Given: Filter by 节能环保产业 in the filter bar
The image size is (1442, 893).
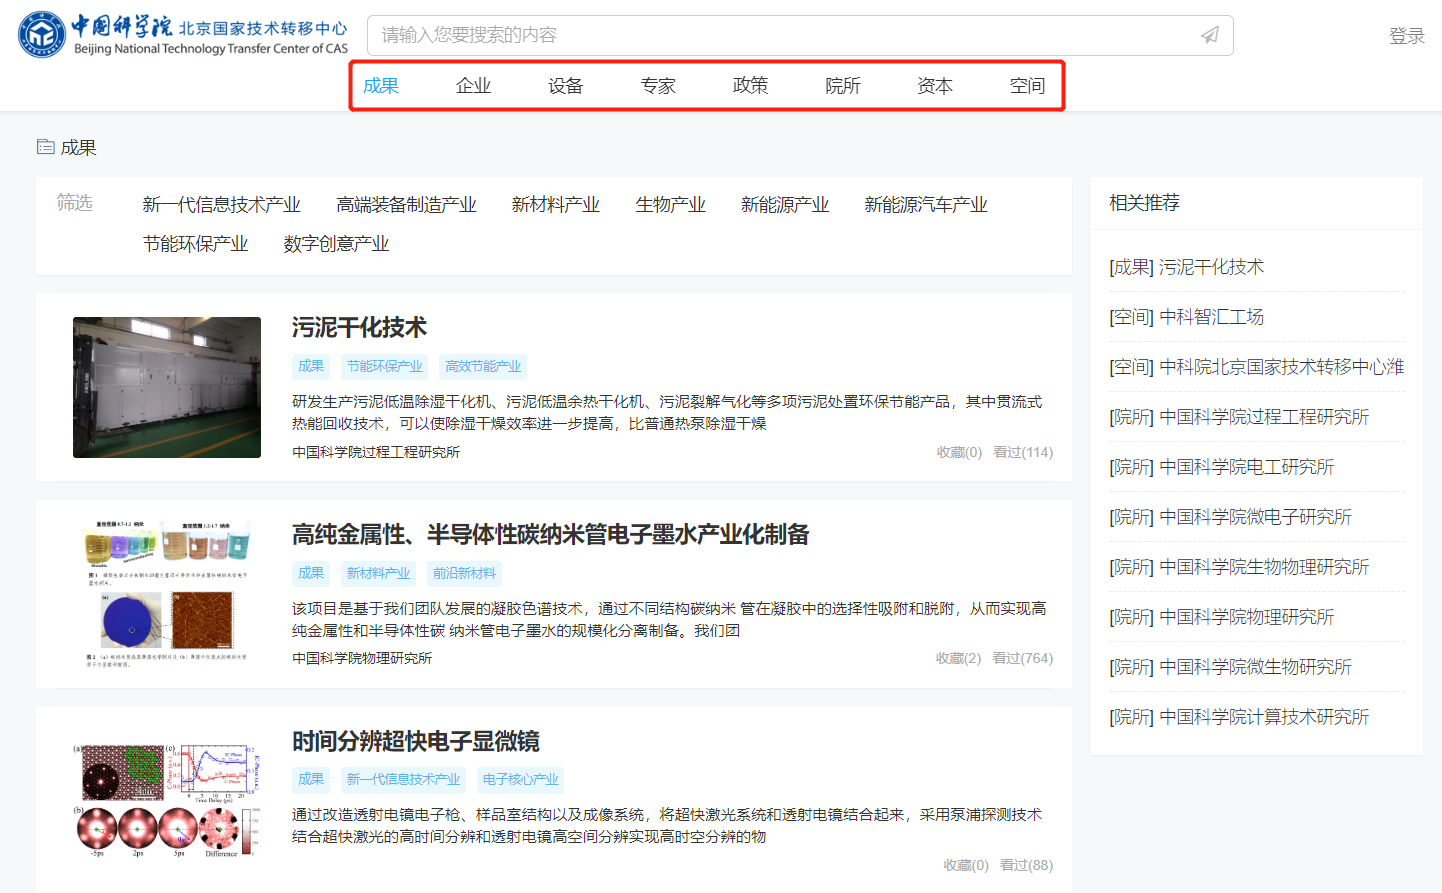Looking at the screenshot, I should click(195, 244).
